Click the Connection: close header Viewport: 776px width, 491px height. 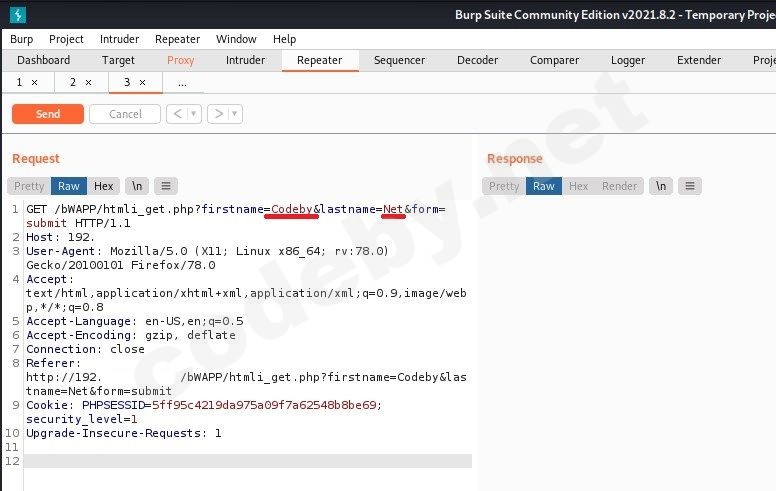pyautogui.click(x=85, y=349)
